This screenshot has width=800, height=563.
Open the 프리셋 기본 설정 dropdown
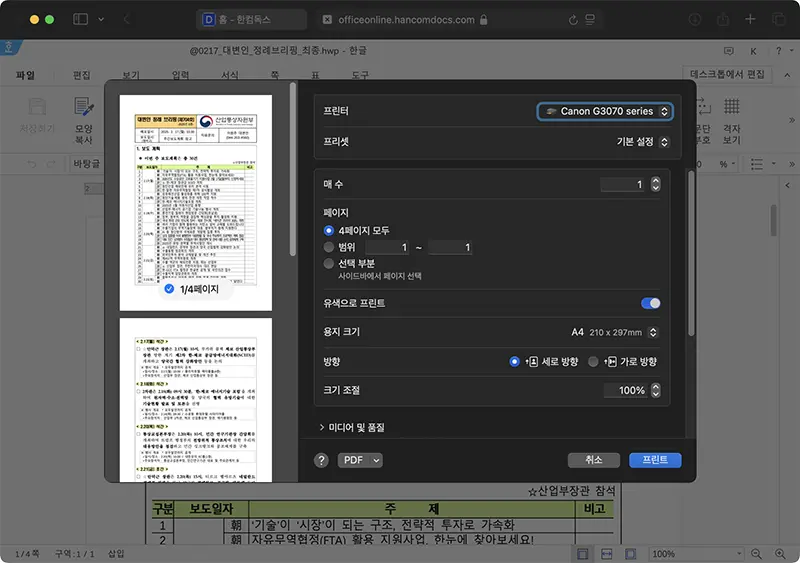pyautogui.click(x=642, y=142)
